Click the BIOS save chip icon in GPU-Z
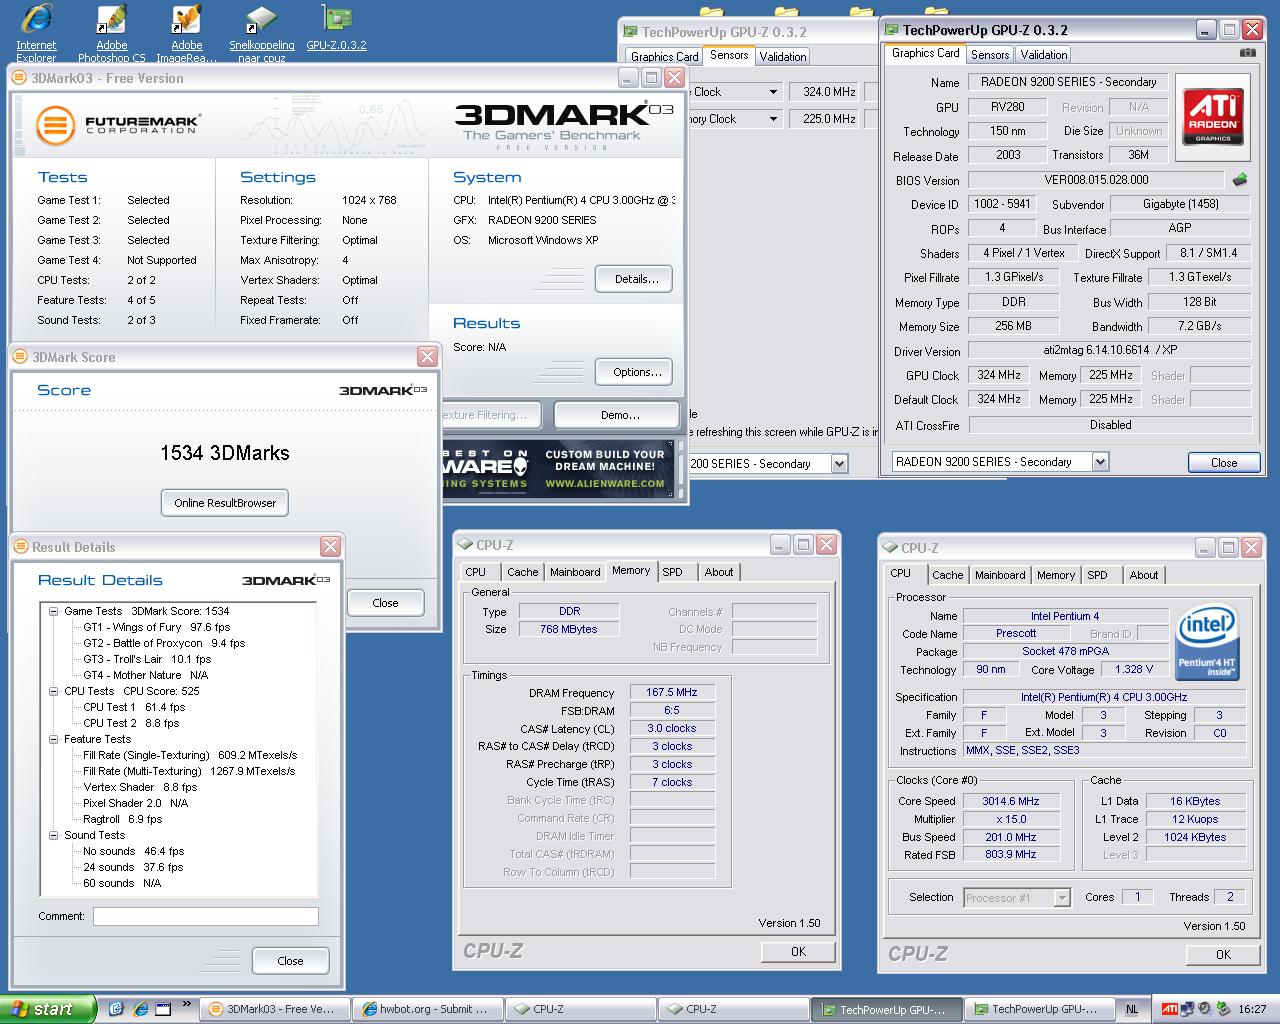Screen dimensions: 1280x1024 pos(1240,180)
